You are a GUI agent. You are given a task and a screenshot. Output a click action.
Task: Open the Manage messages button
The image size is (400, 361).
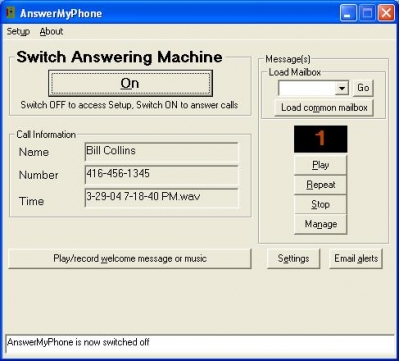320,224
